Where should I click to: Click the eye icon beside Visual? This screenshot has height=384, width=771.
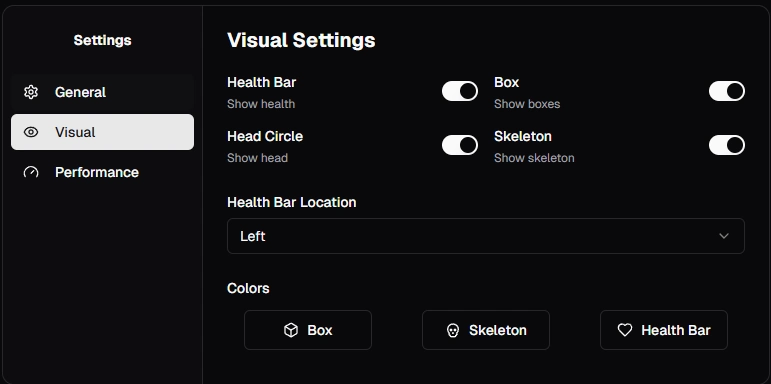[31, 132]
